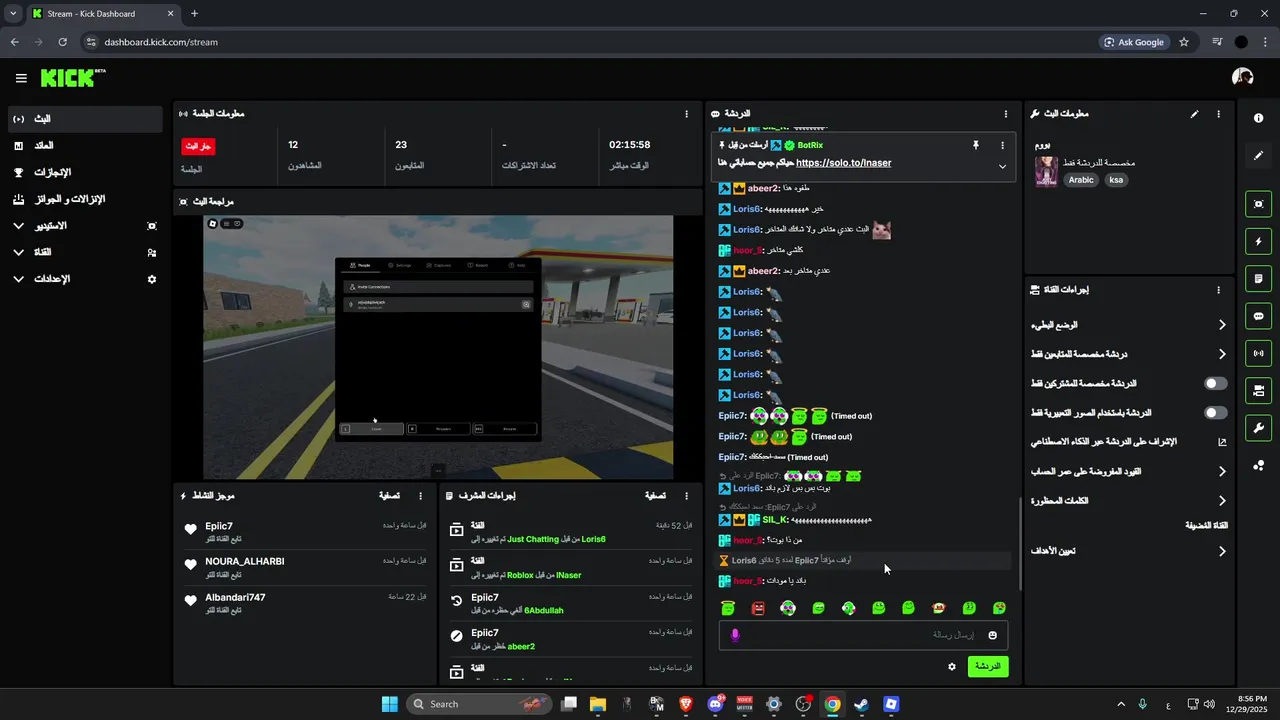Toggle the wrench stream info widget in right rail
The width and height of the screenshot is (1280, 720).
tap(1258, 428)
